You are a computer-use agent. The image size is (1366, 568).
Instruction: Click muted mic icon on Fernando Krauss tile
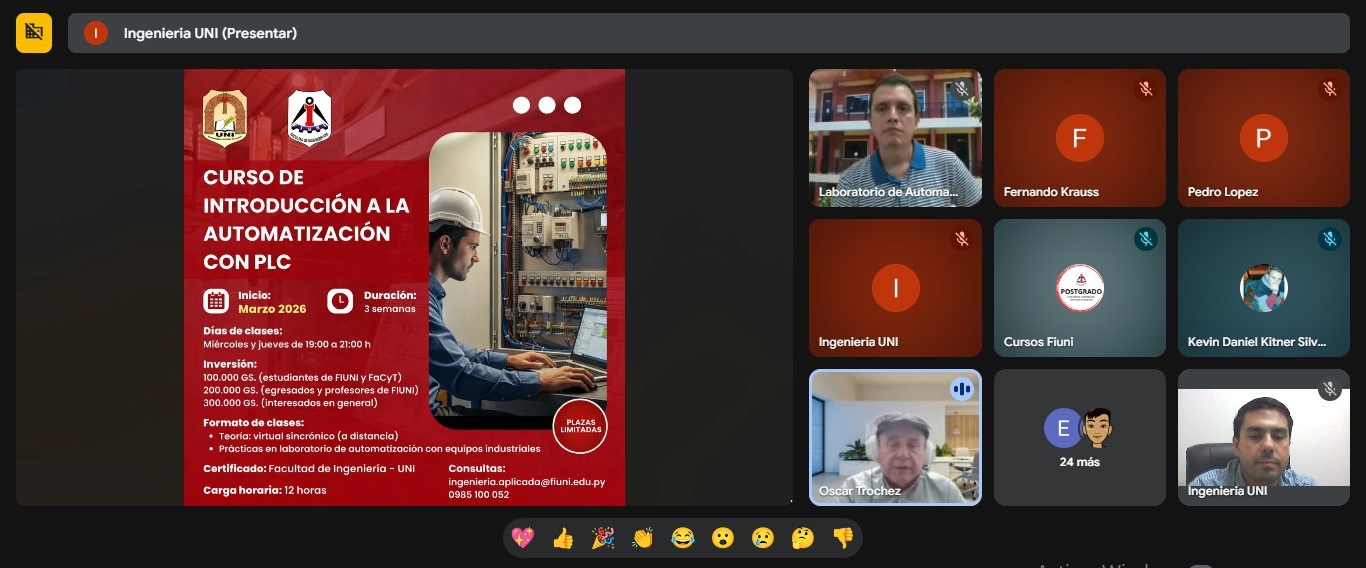(x=1146, y=89)
